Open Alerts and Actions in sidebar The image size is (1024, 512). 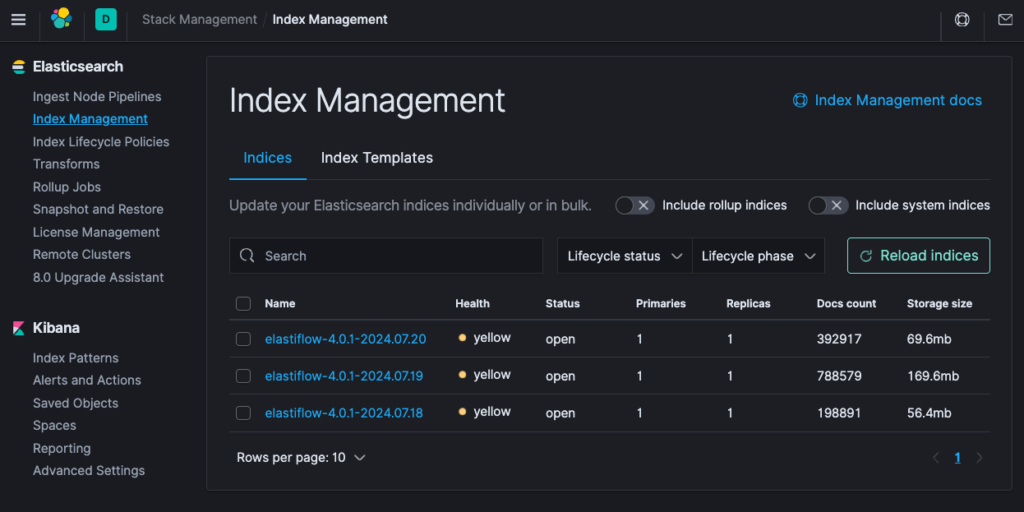87,380
